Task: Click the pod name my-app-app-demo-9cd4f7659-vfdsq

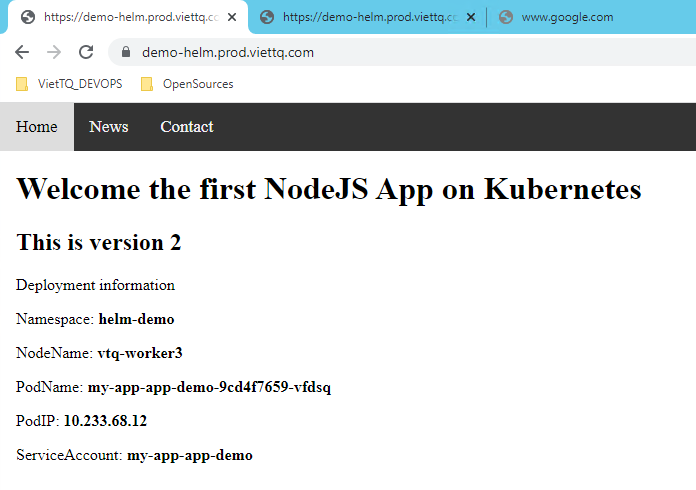Action: pyautogui.click(x=209, y=387)
